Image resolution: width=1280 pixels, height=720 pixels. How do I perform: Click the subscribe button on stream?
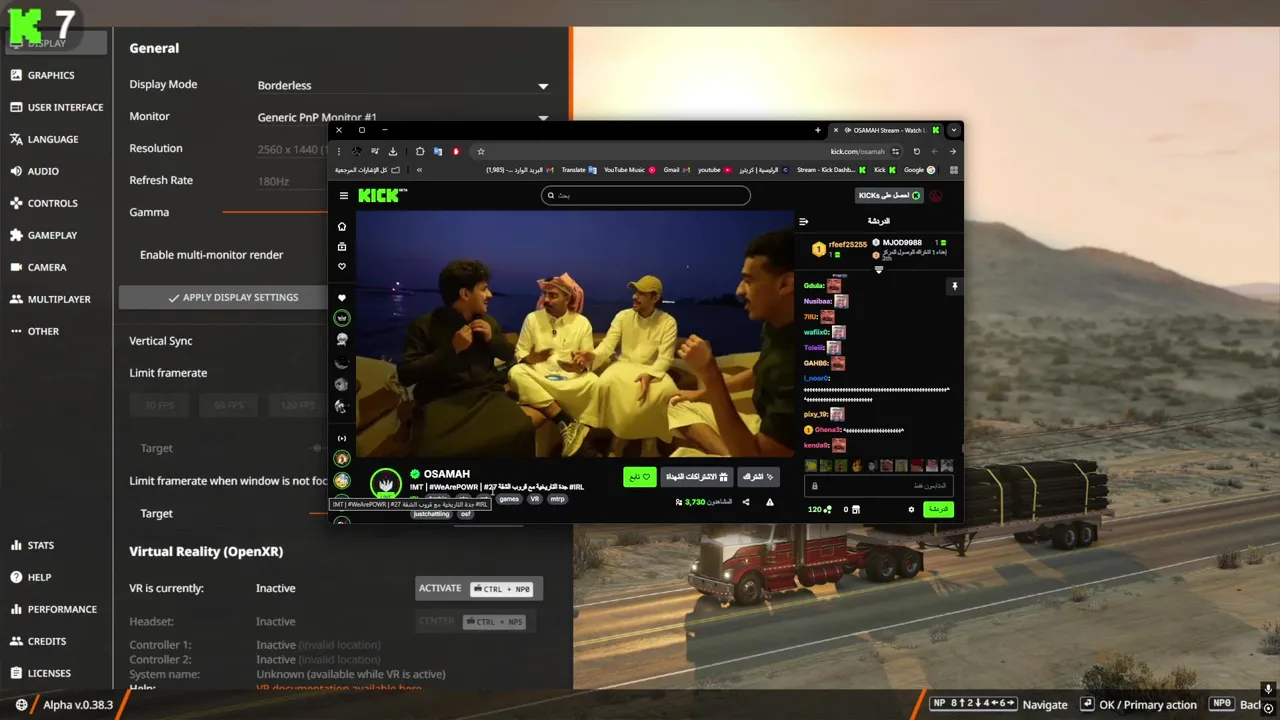[758, 477]
